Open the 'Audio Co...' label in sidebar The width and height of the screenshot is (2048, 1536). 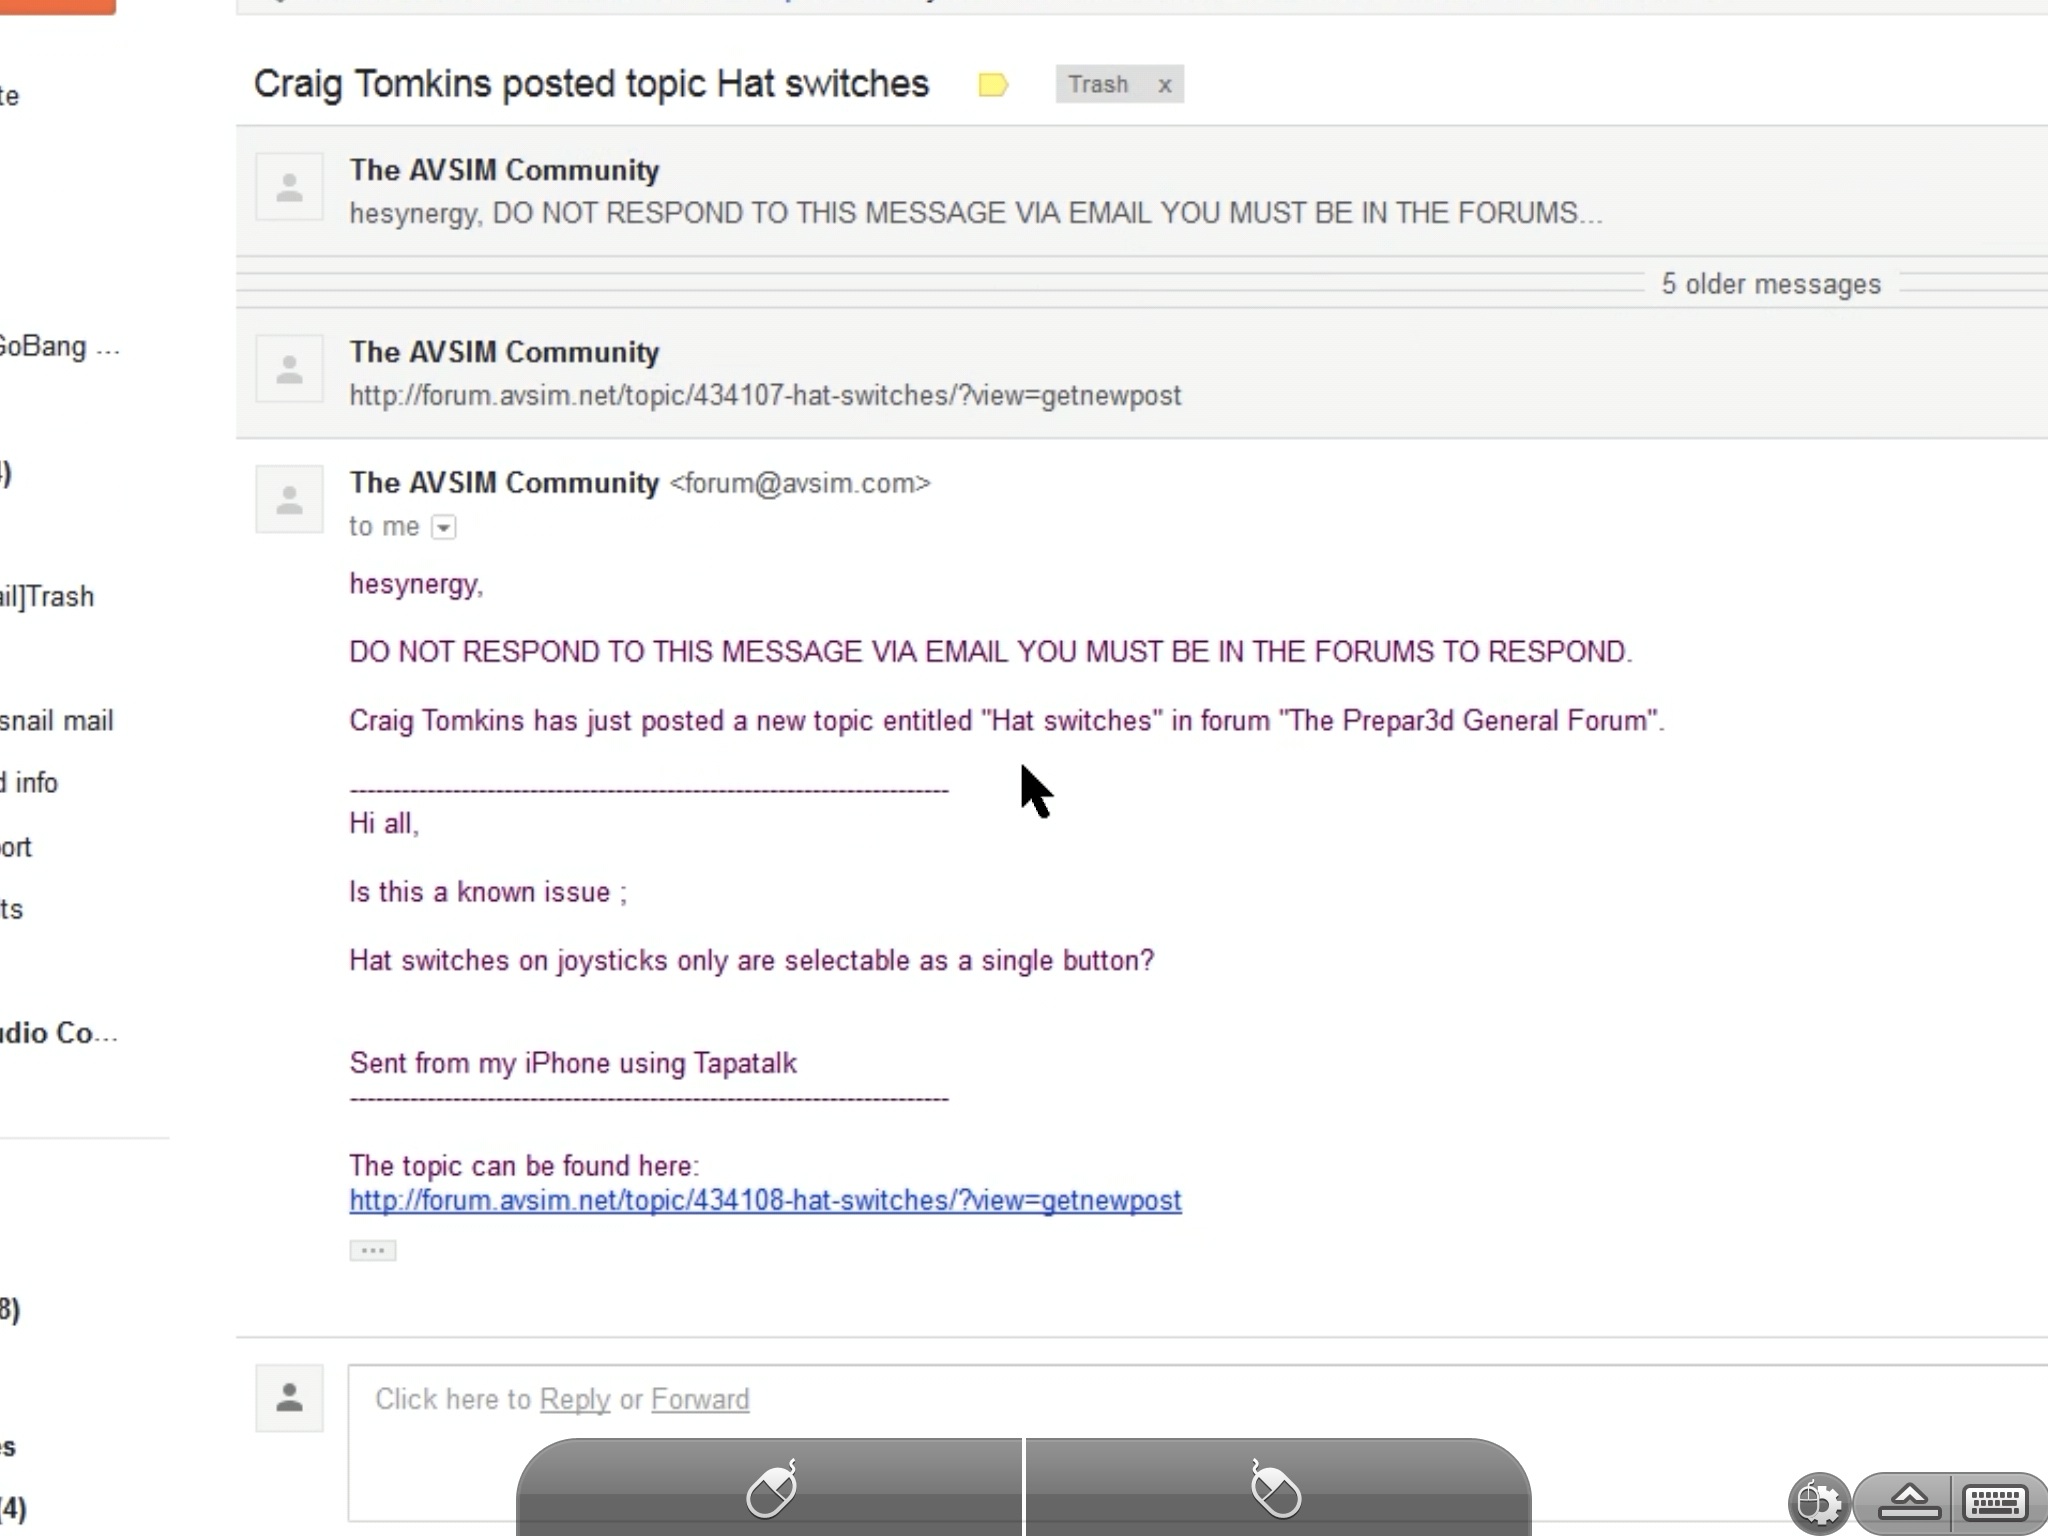pos(59,1033)
